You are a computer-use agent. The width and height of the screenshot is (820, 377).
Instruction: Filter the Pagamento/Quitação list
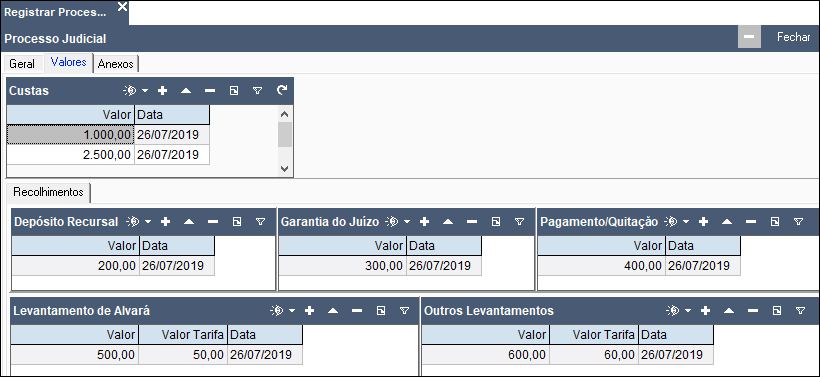pyautogui.click(x=799, y=222)
